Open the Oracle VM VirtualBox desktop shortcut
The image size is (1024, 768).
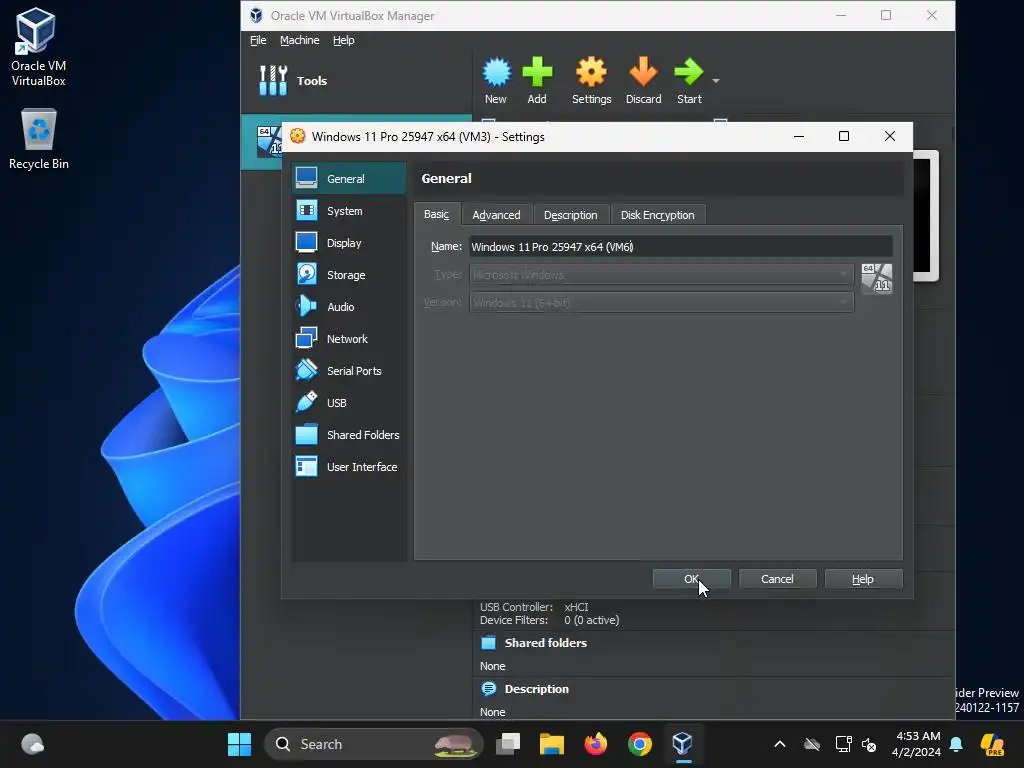pyautogui.click(x=39, y=47)
